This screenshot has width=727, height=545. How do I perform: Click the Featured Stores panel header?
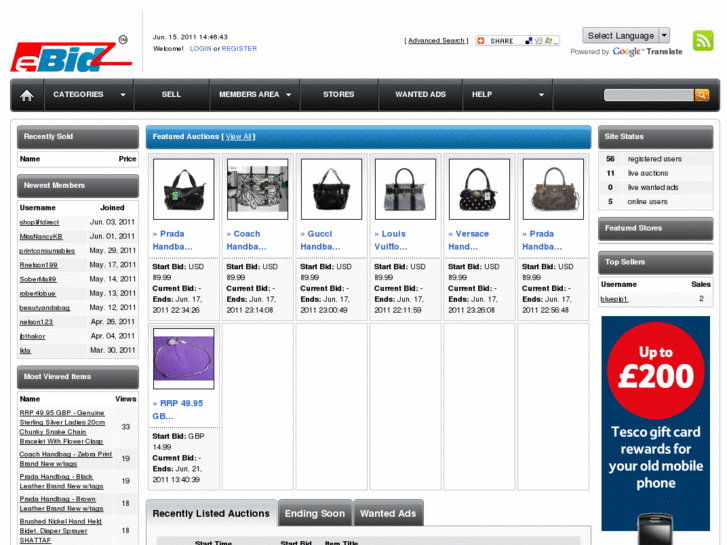click(x=656, y=228)
